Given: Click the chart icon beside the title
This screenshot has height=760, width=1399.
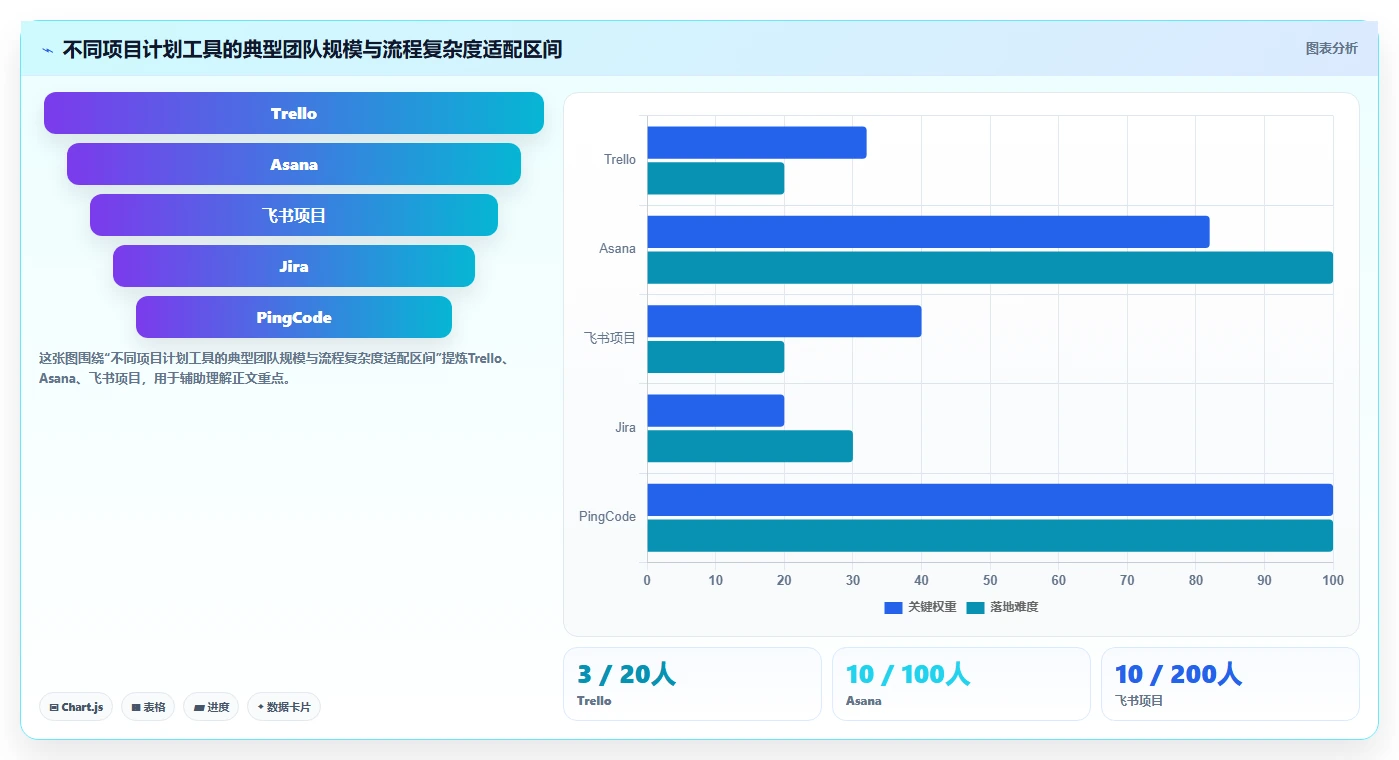Looking at the screenshot, I should pos(47,50).
